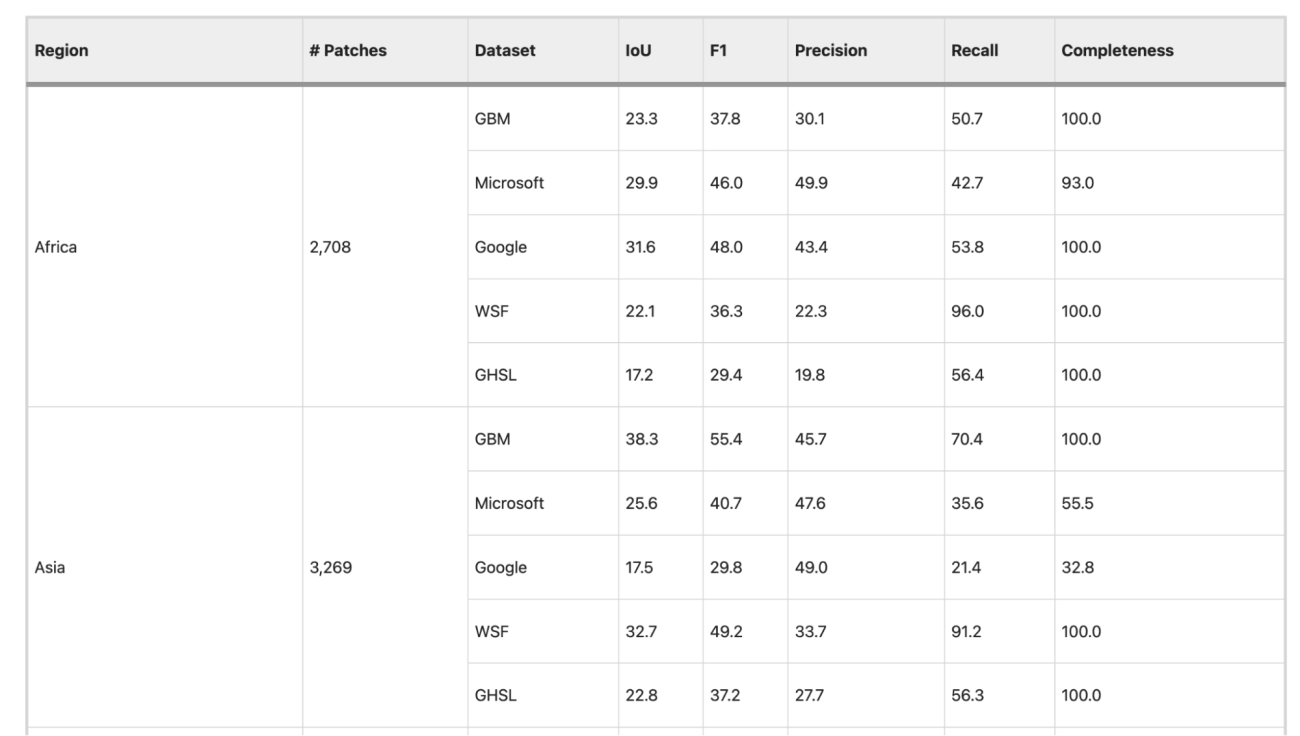Select the Dataset column header
The image size is (1300, 736).
coord(506,50)
